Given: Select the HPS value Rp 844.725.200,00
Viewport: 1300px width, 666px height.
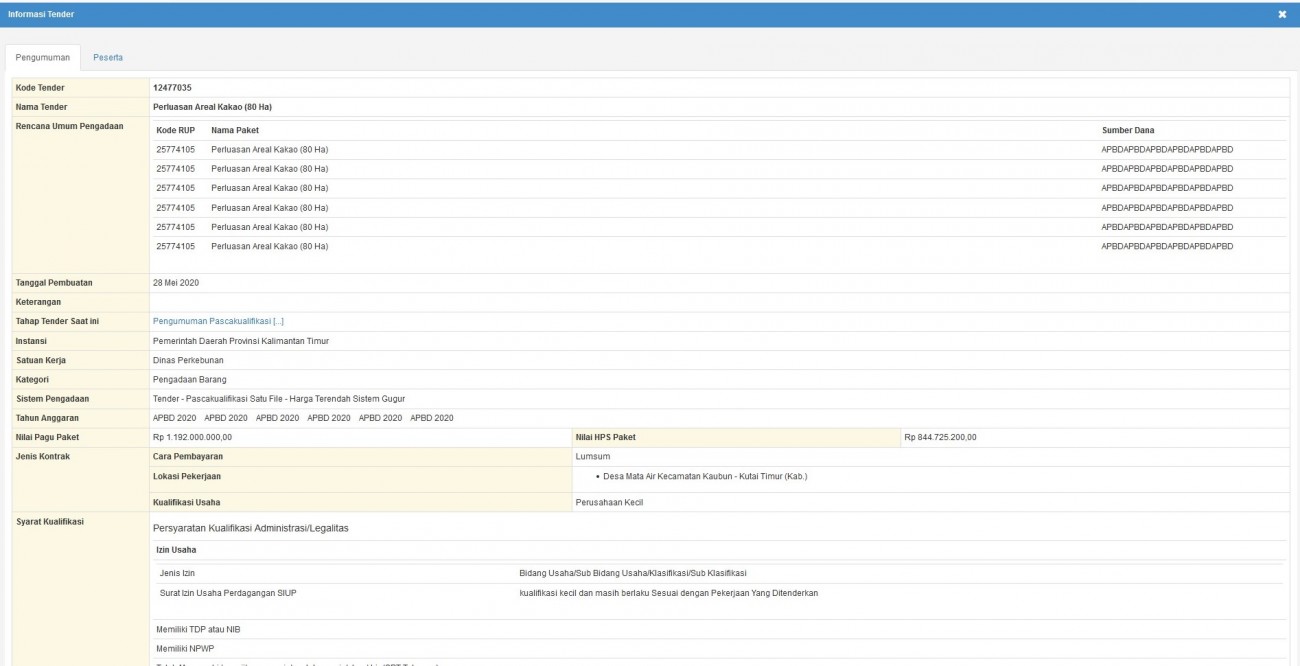Looking at the screenshot, I should (x=940, y=437).
